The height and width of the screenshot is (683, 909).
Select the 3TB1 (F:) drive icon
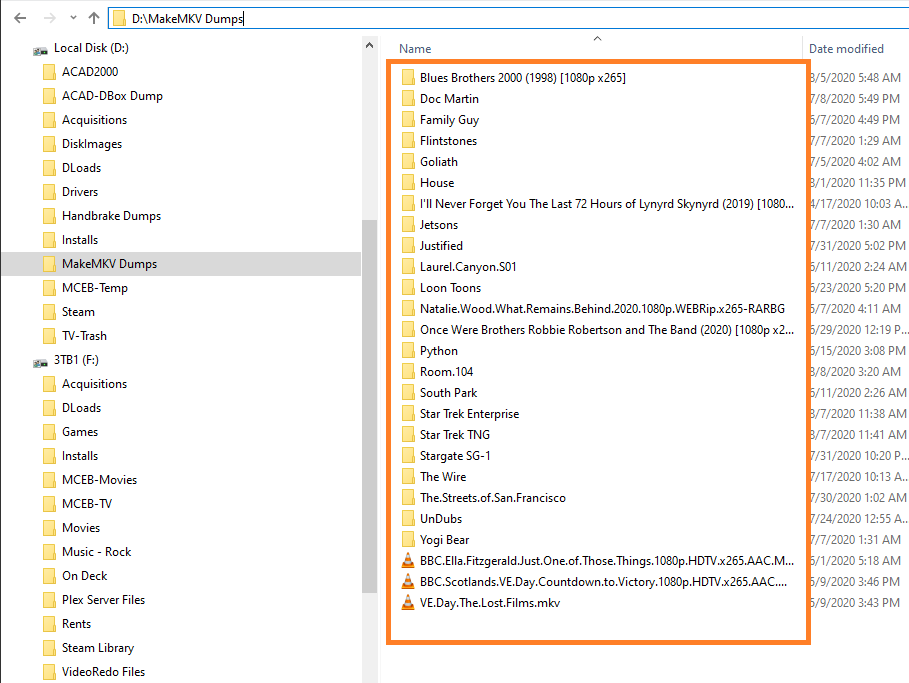[40, 362]
